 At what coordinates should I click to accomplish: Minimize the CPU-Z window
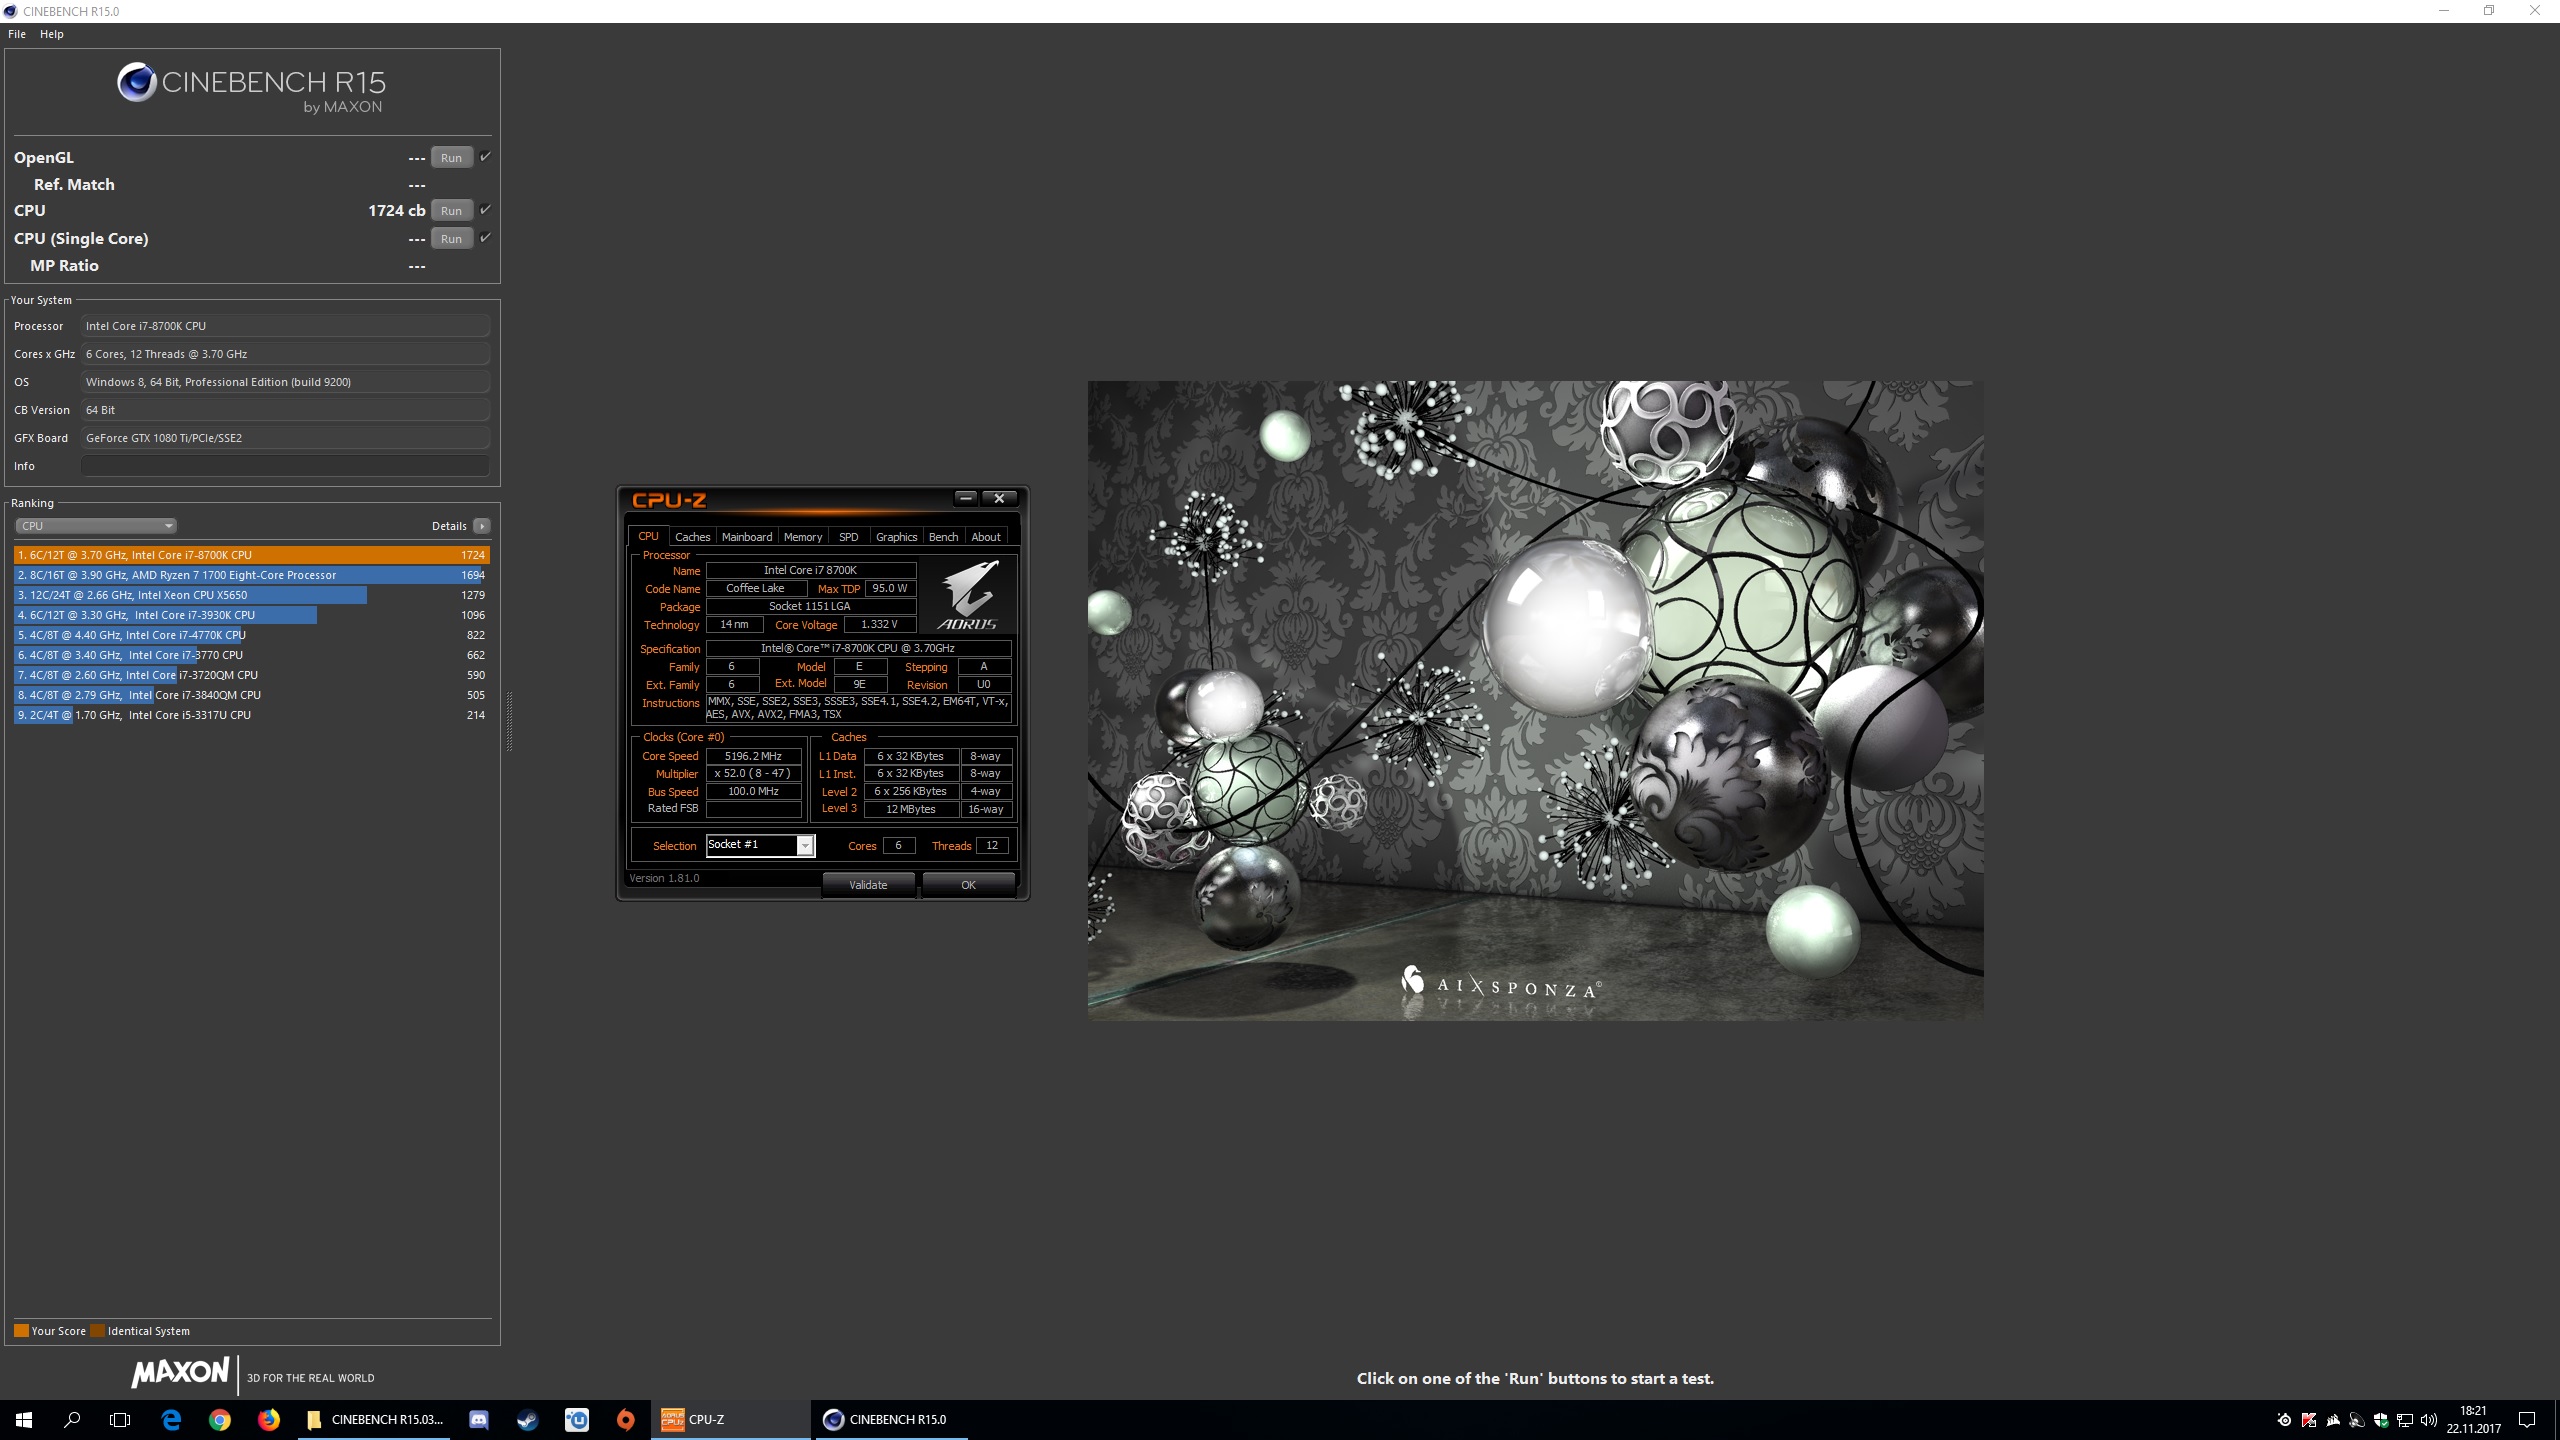point(965,498)
